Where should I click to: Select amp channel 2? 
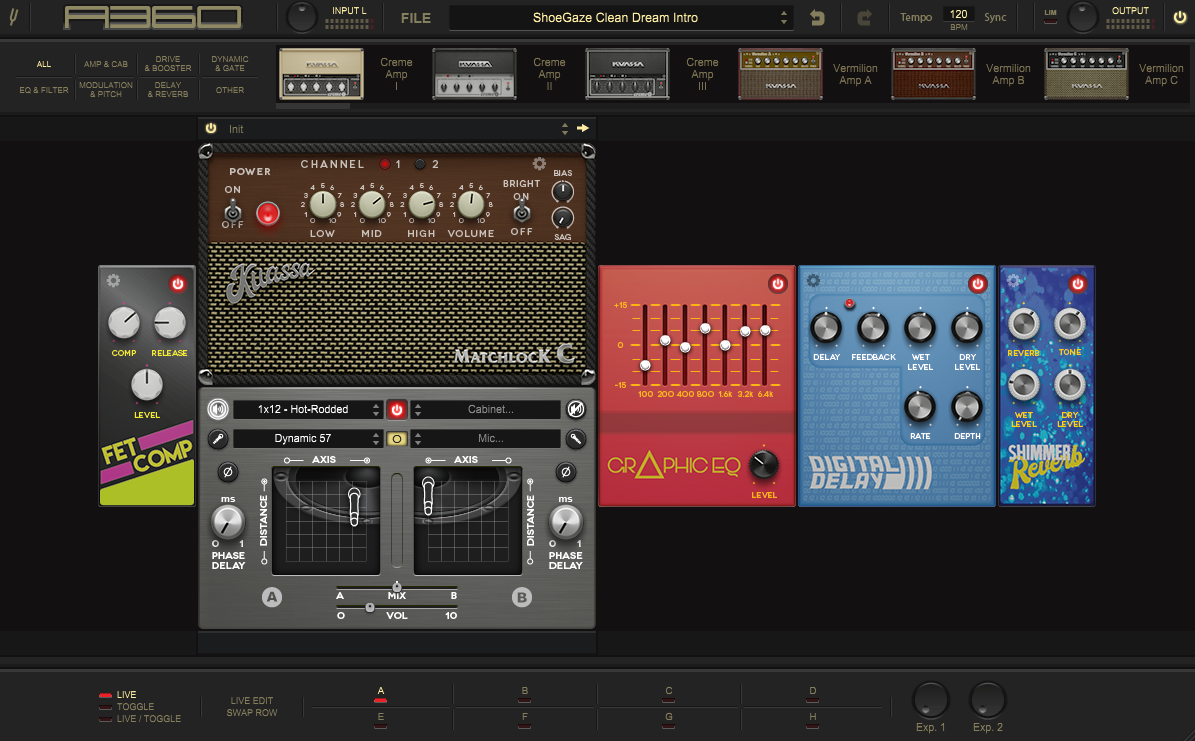[420, 164]
